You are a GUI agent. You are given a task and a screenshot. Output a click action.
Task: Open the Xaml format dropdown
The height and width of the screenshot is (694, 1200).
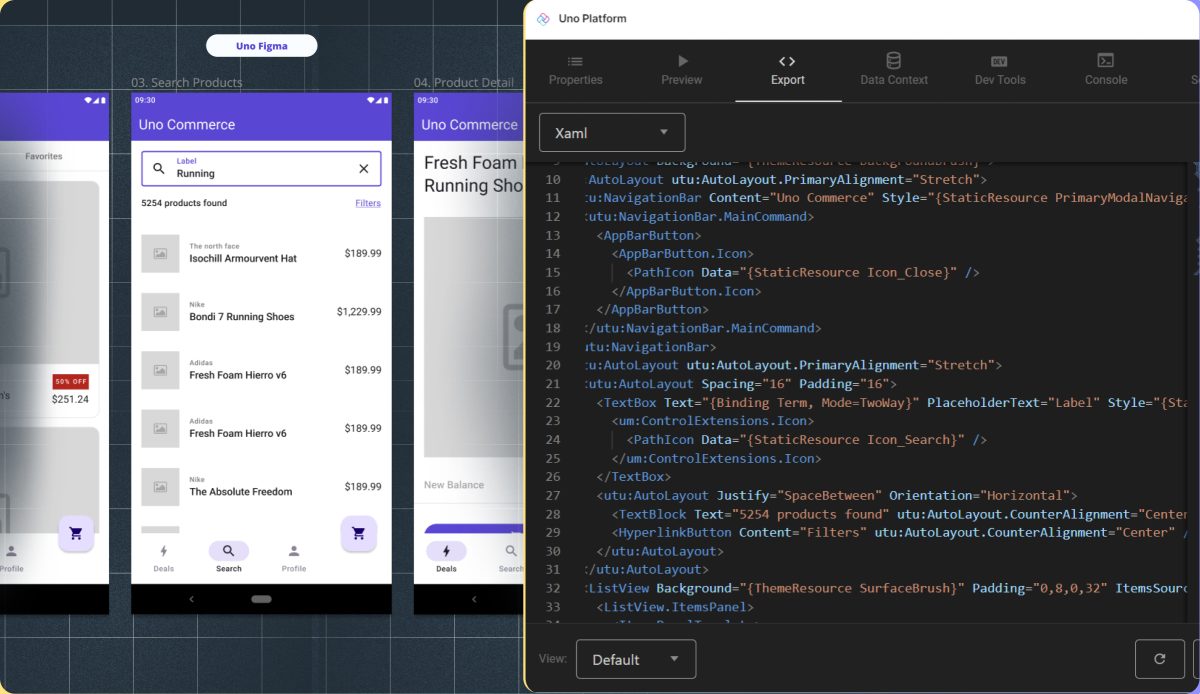click(612, 132)
